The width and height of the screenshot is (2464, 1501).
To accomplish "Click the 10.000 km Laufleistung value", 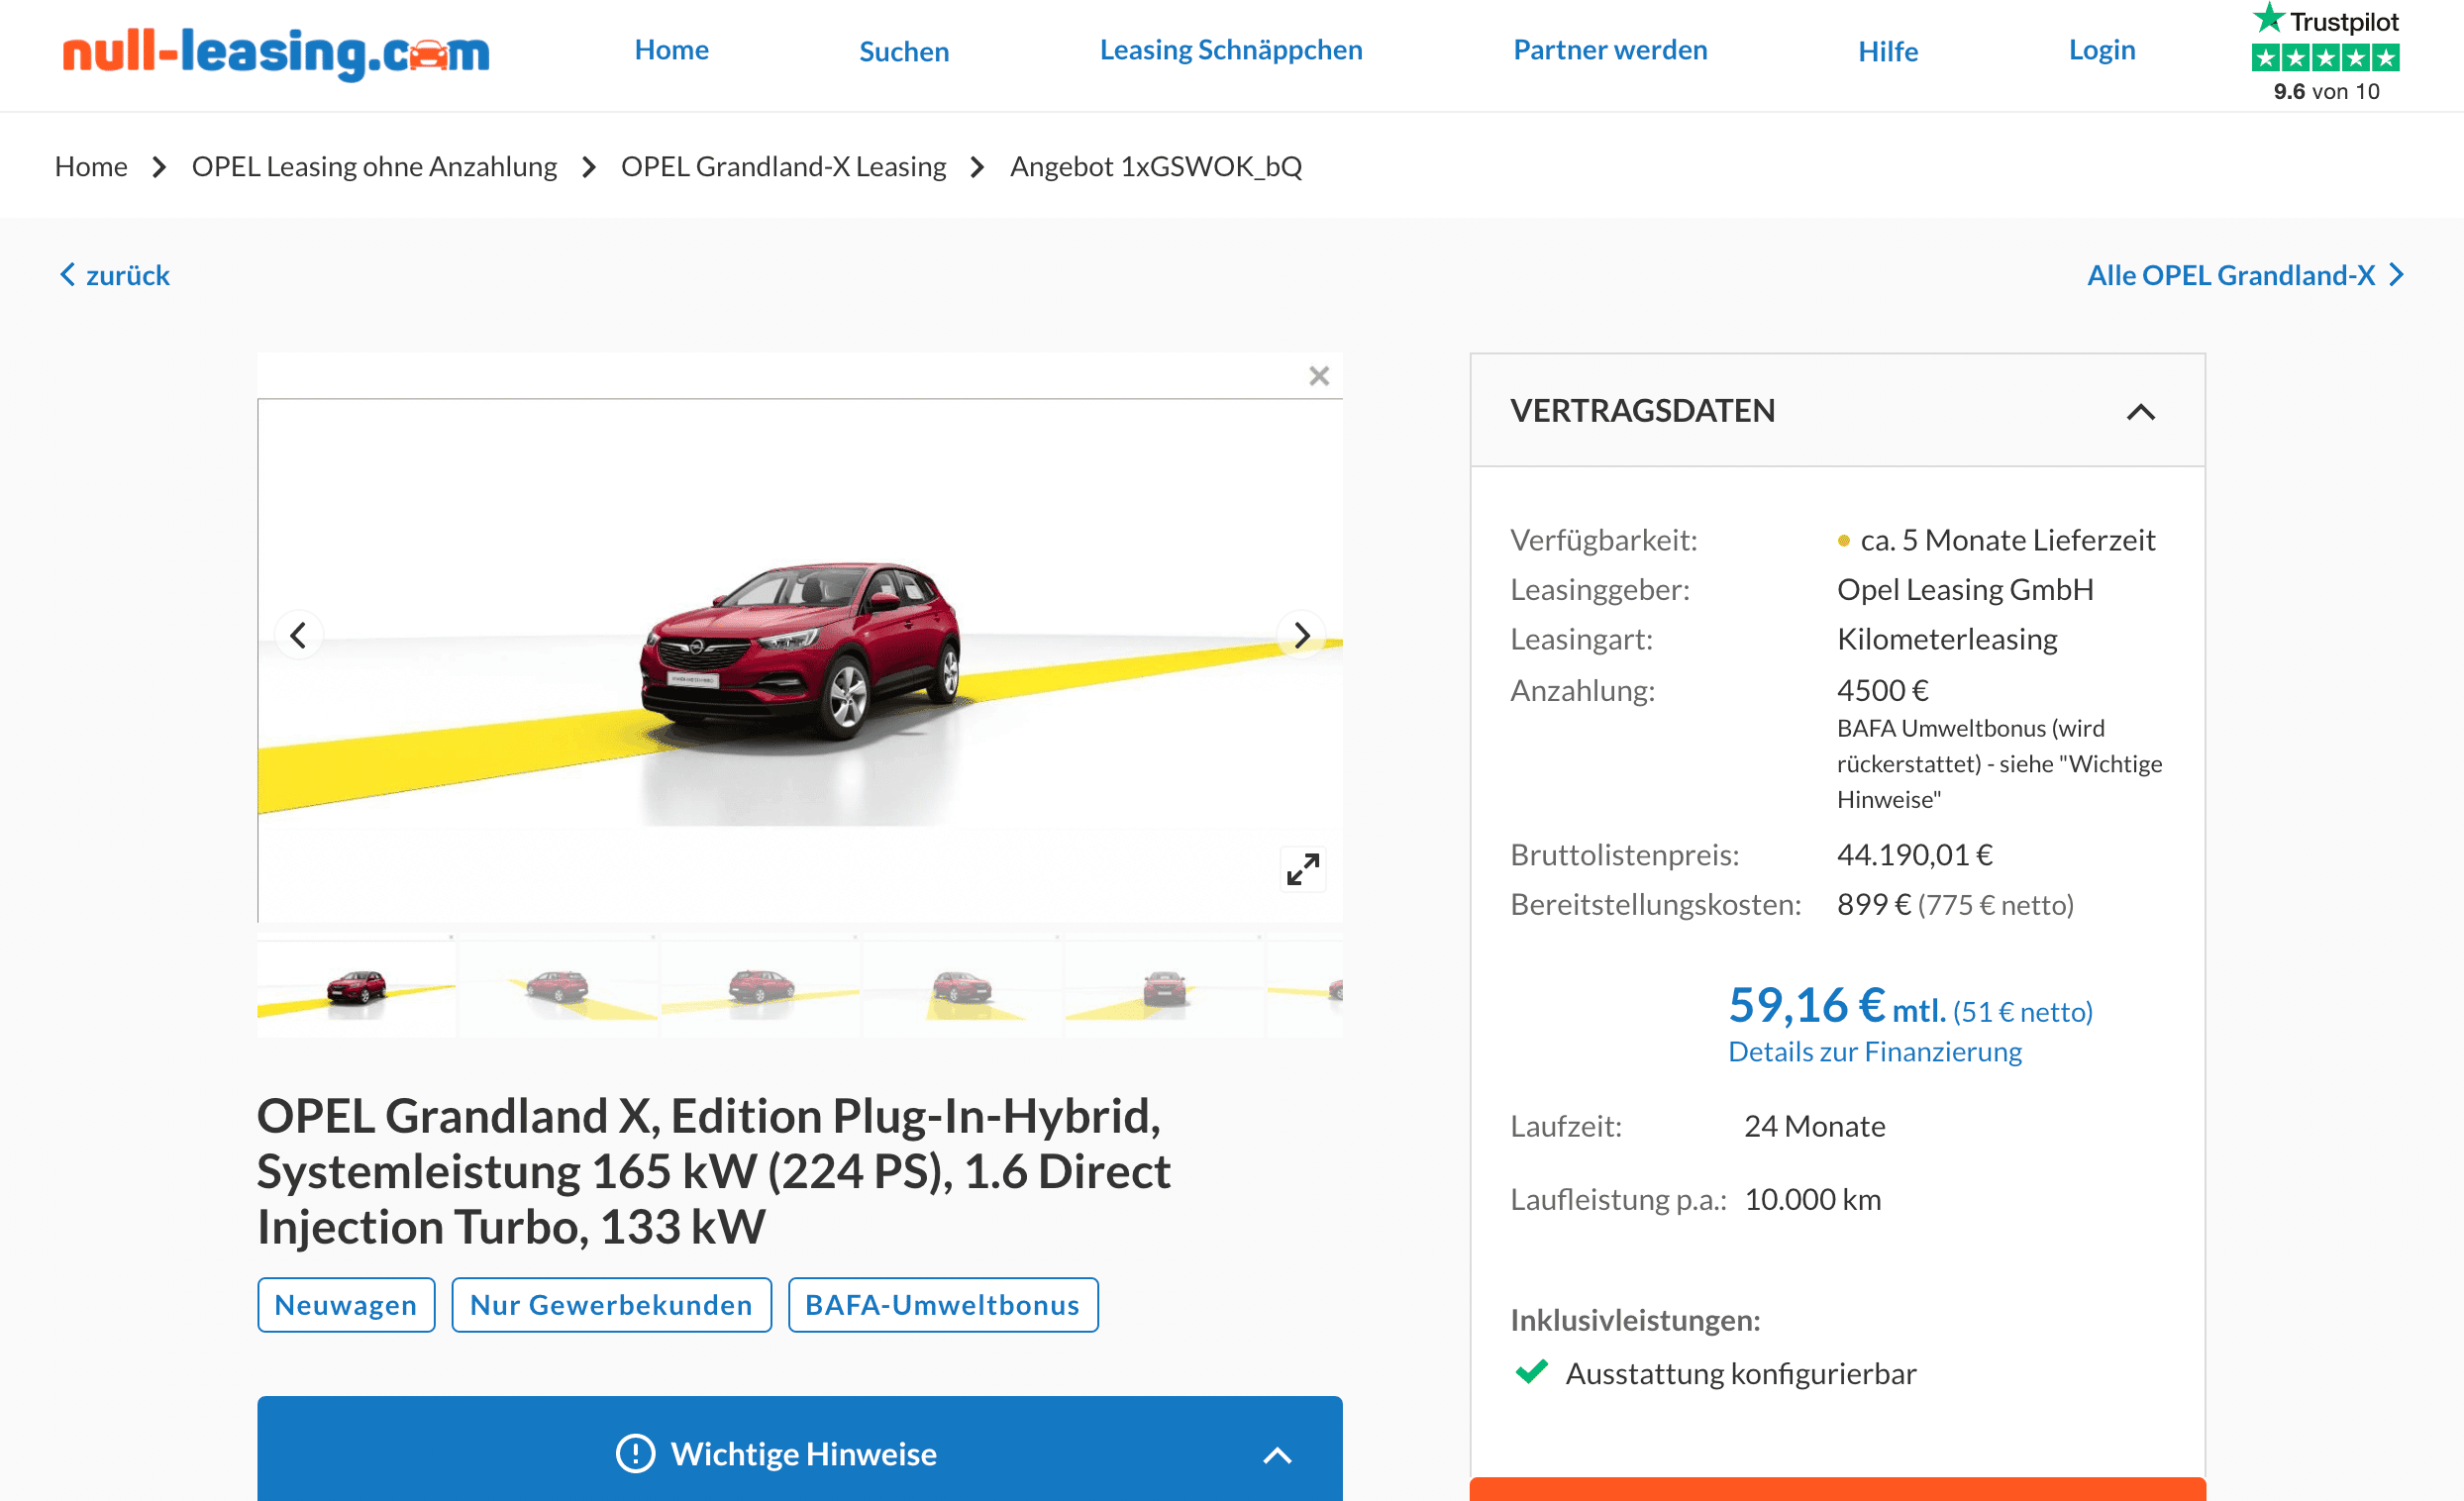I will (1813, 1199).
